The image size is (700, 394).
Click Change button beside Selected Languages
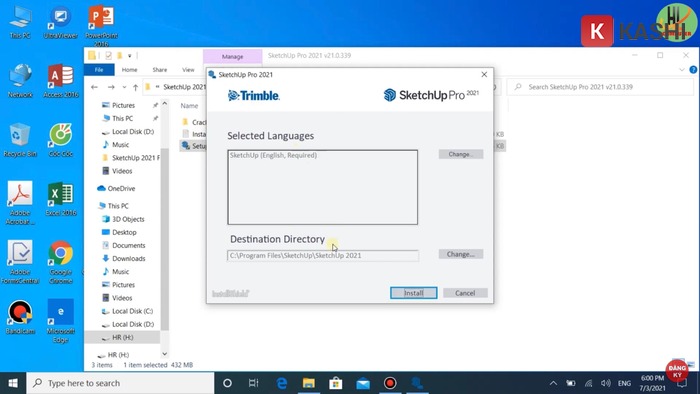[460, 154]
